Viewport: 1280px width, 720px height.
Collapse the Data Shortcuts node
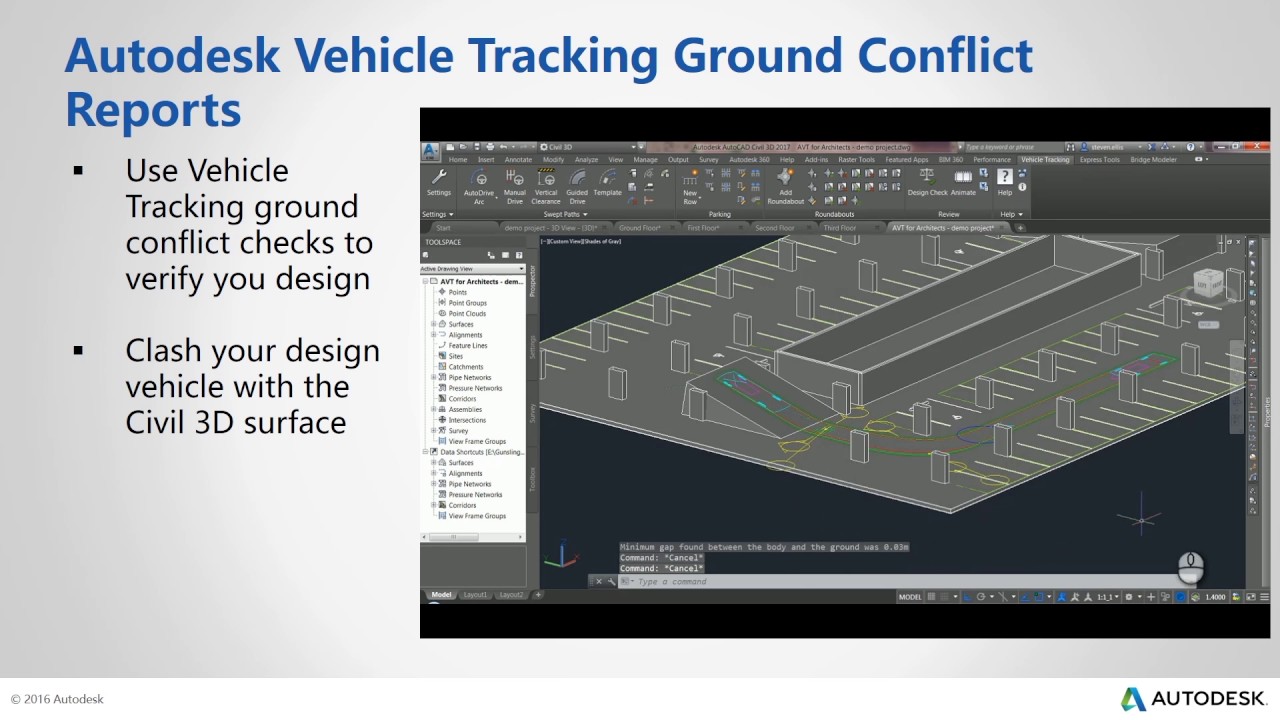coord(425,452)
